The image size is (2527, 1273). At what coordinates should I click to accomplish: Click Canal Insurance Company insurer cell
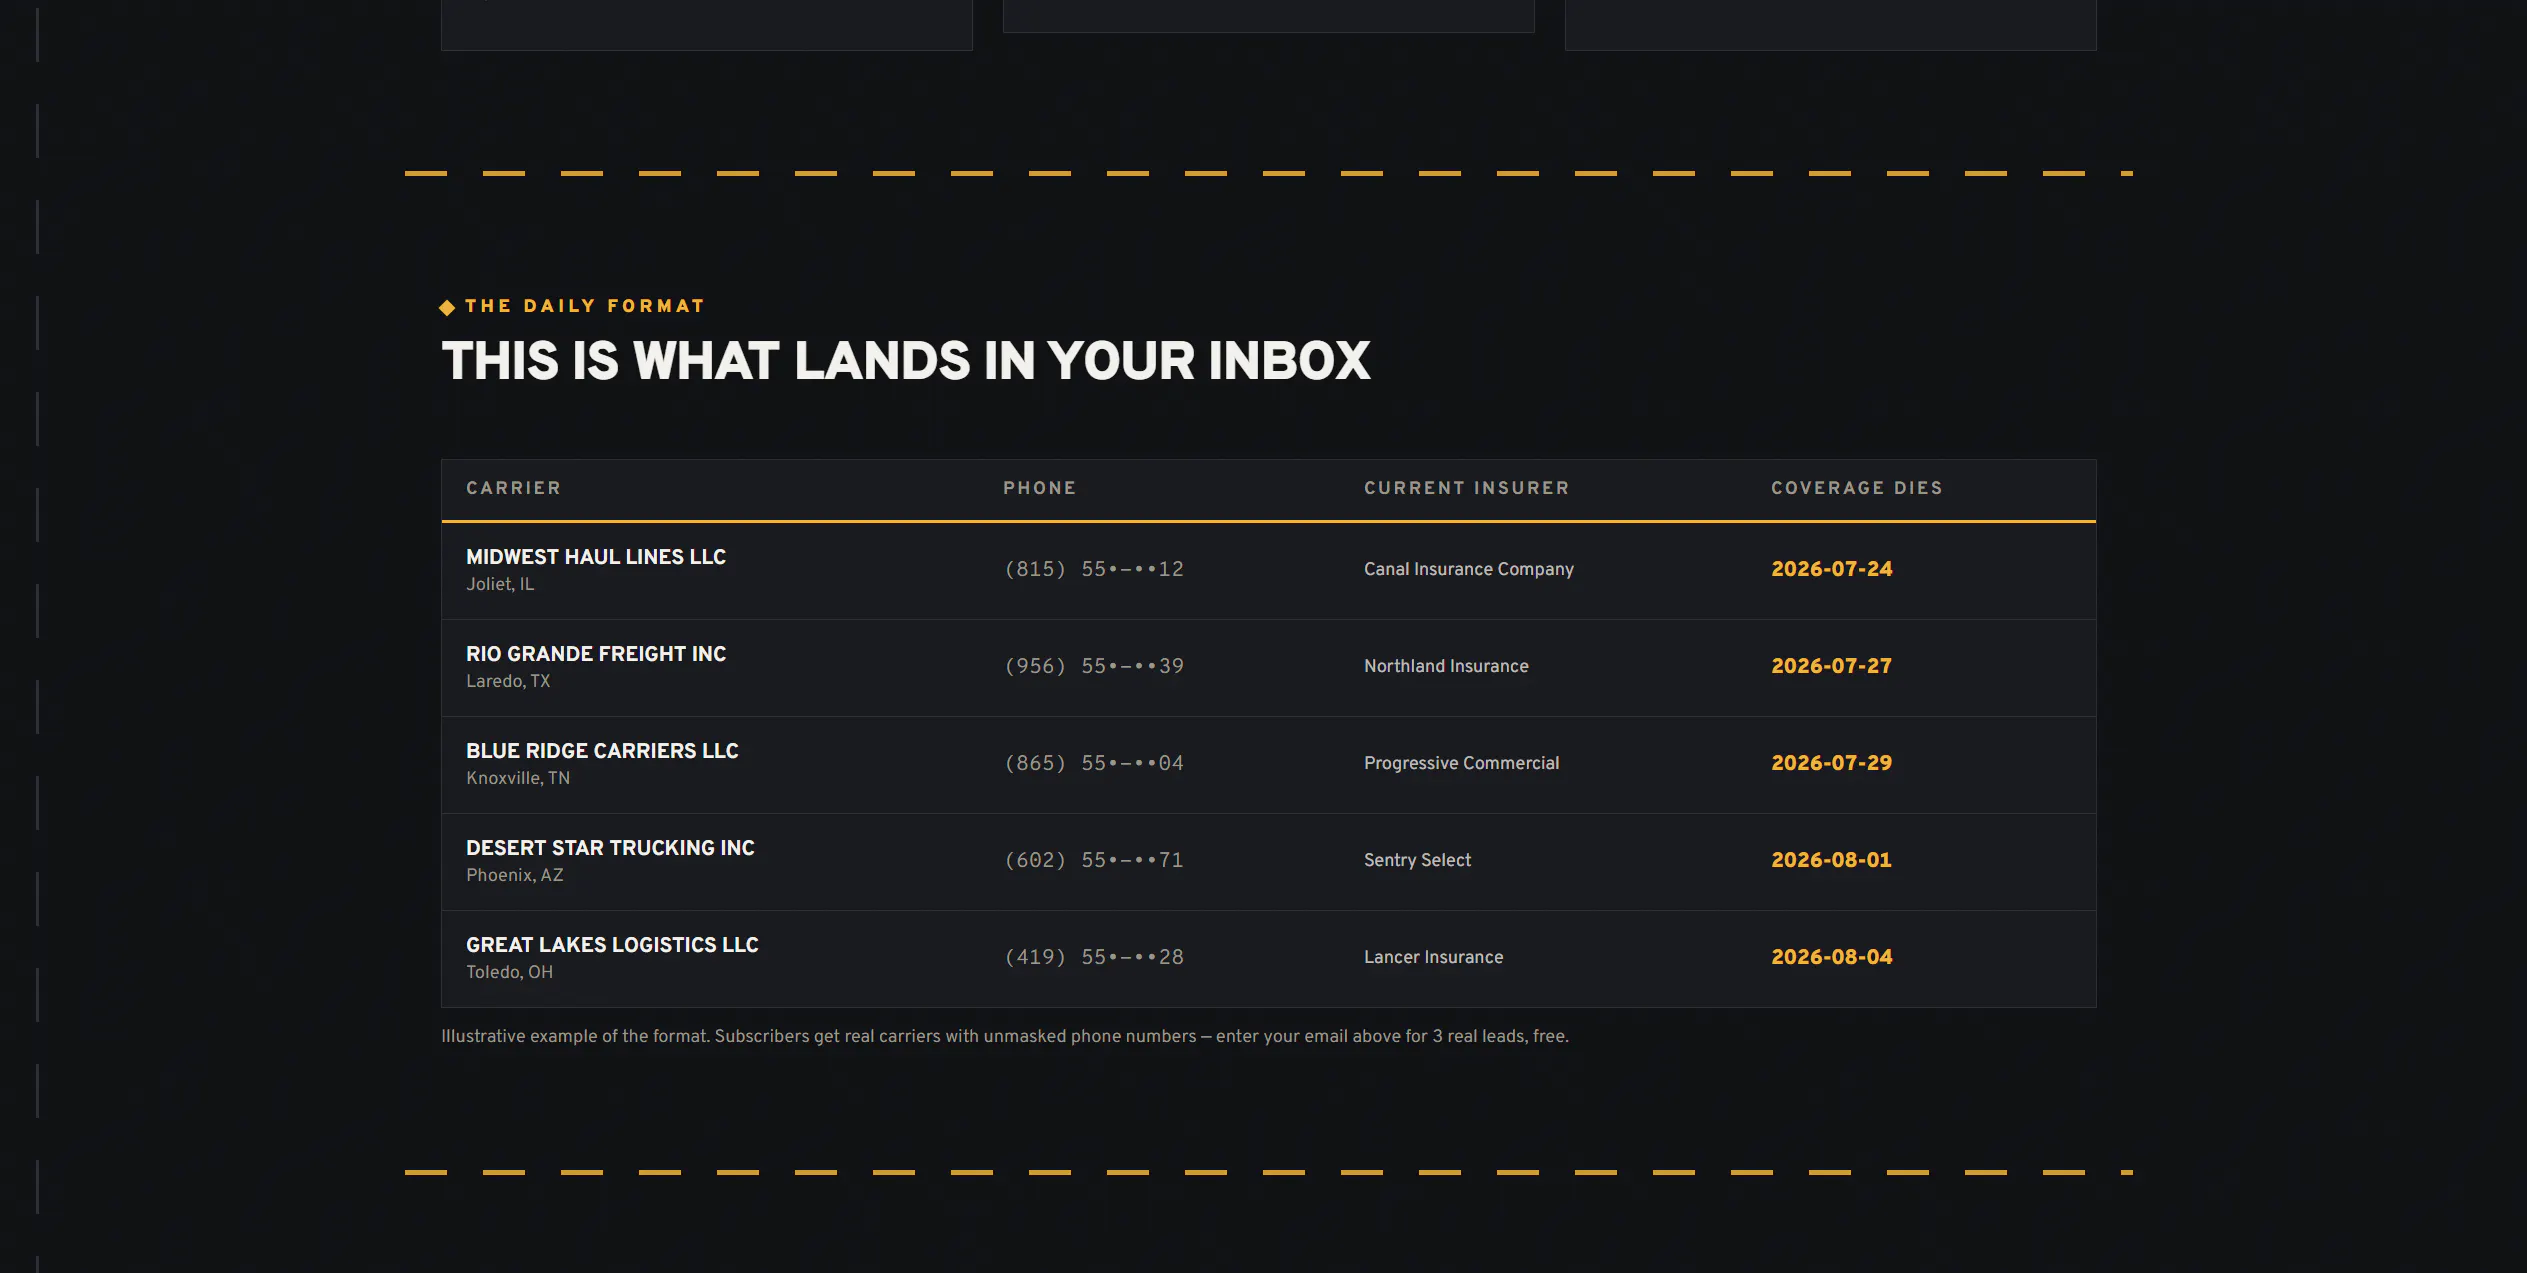[1469, 569]
